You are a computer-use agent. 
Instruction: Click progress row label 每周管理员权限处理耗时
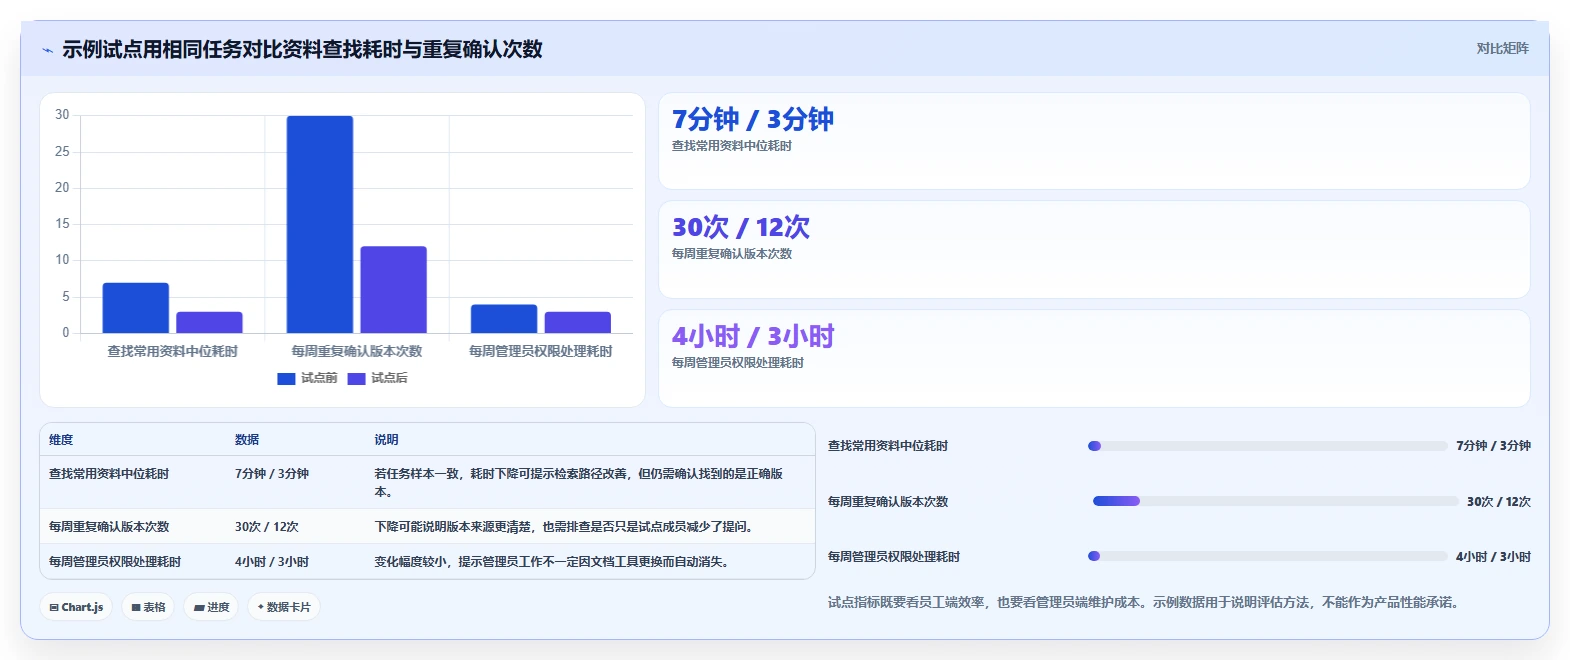(x=894, y=557)
